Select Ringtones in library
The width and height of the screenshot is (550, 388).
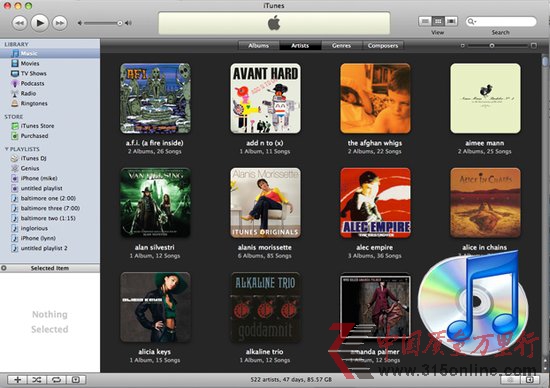click(x=50, y=103)
